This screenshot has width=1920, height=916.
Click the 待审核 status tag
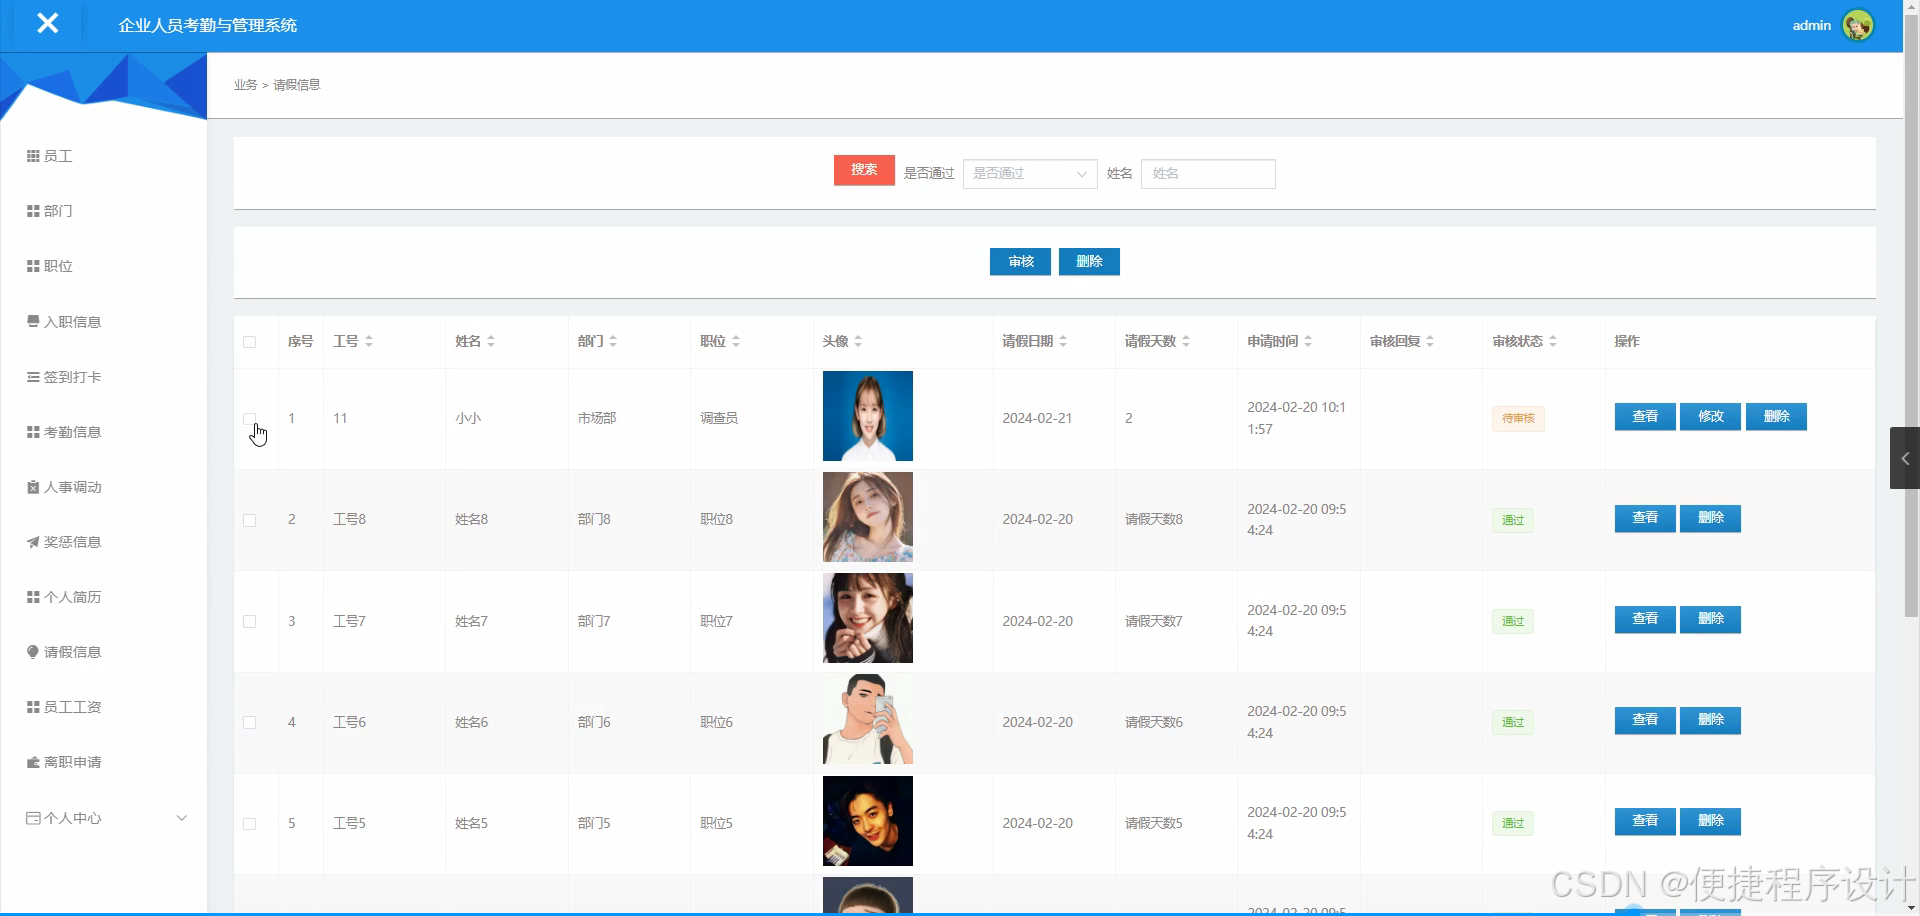pyautogui.click(x=1518, y=419)
